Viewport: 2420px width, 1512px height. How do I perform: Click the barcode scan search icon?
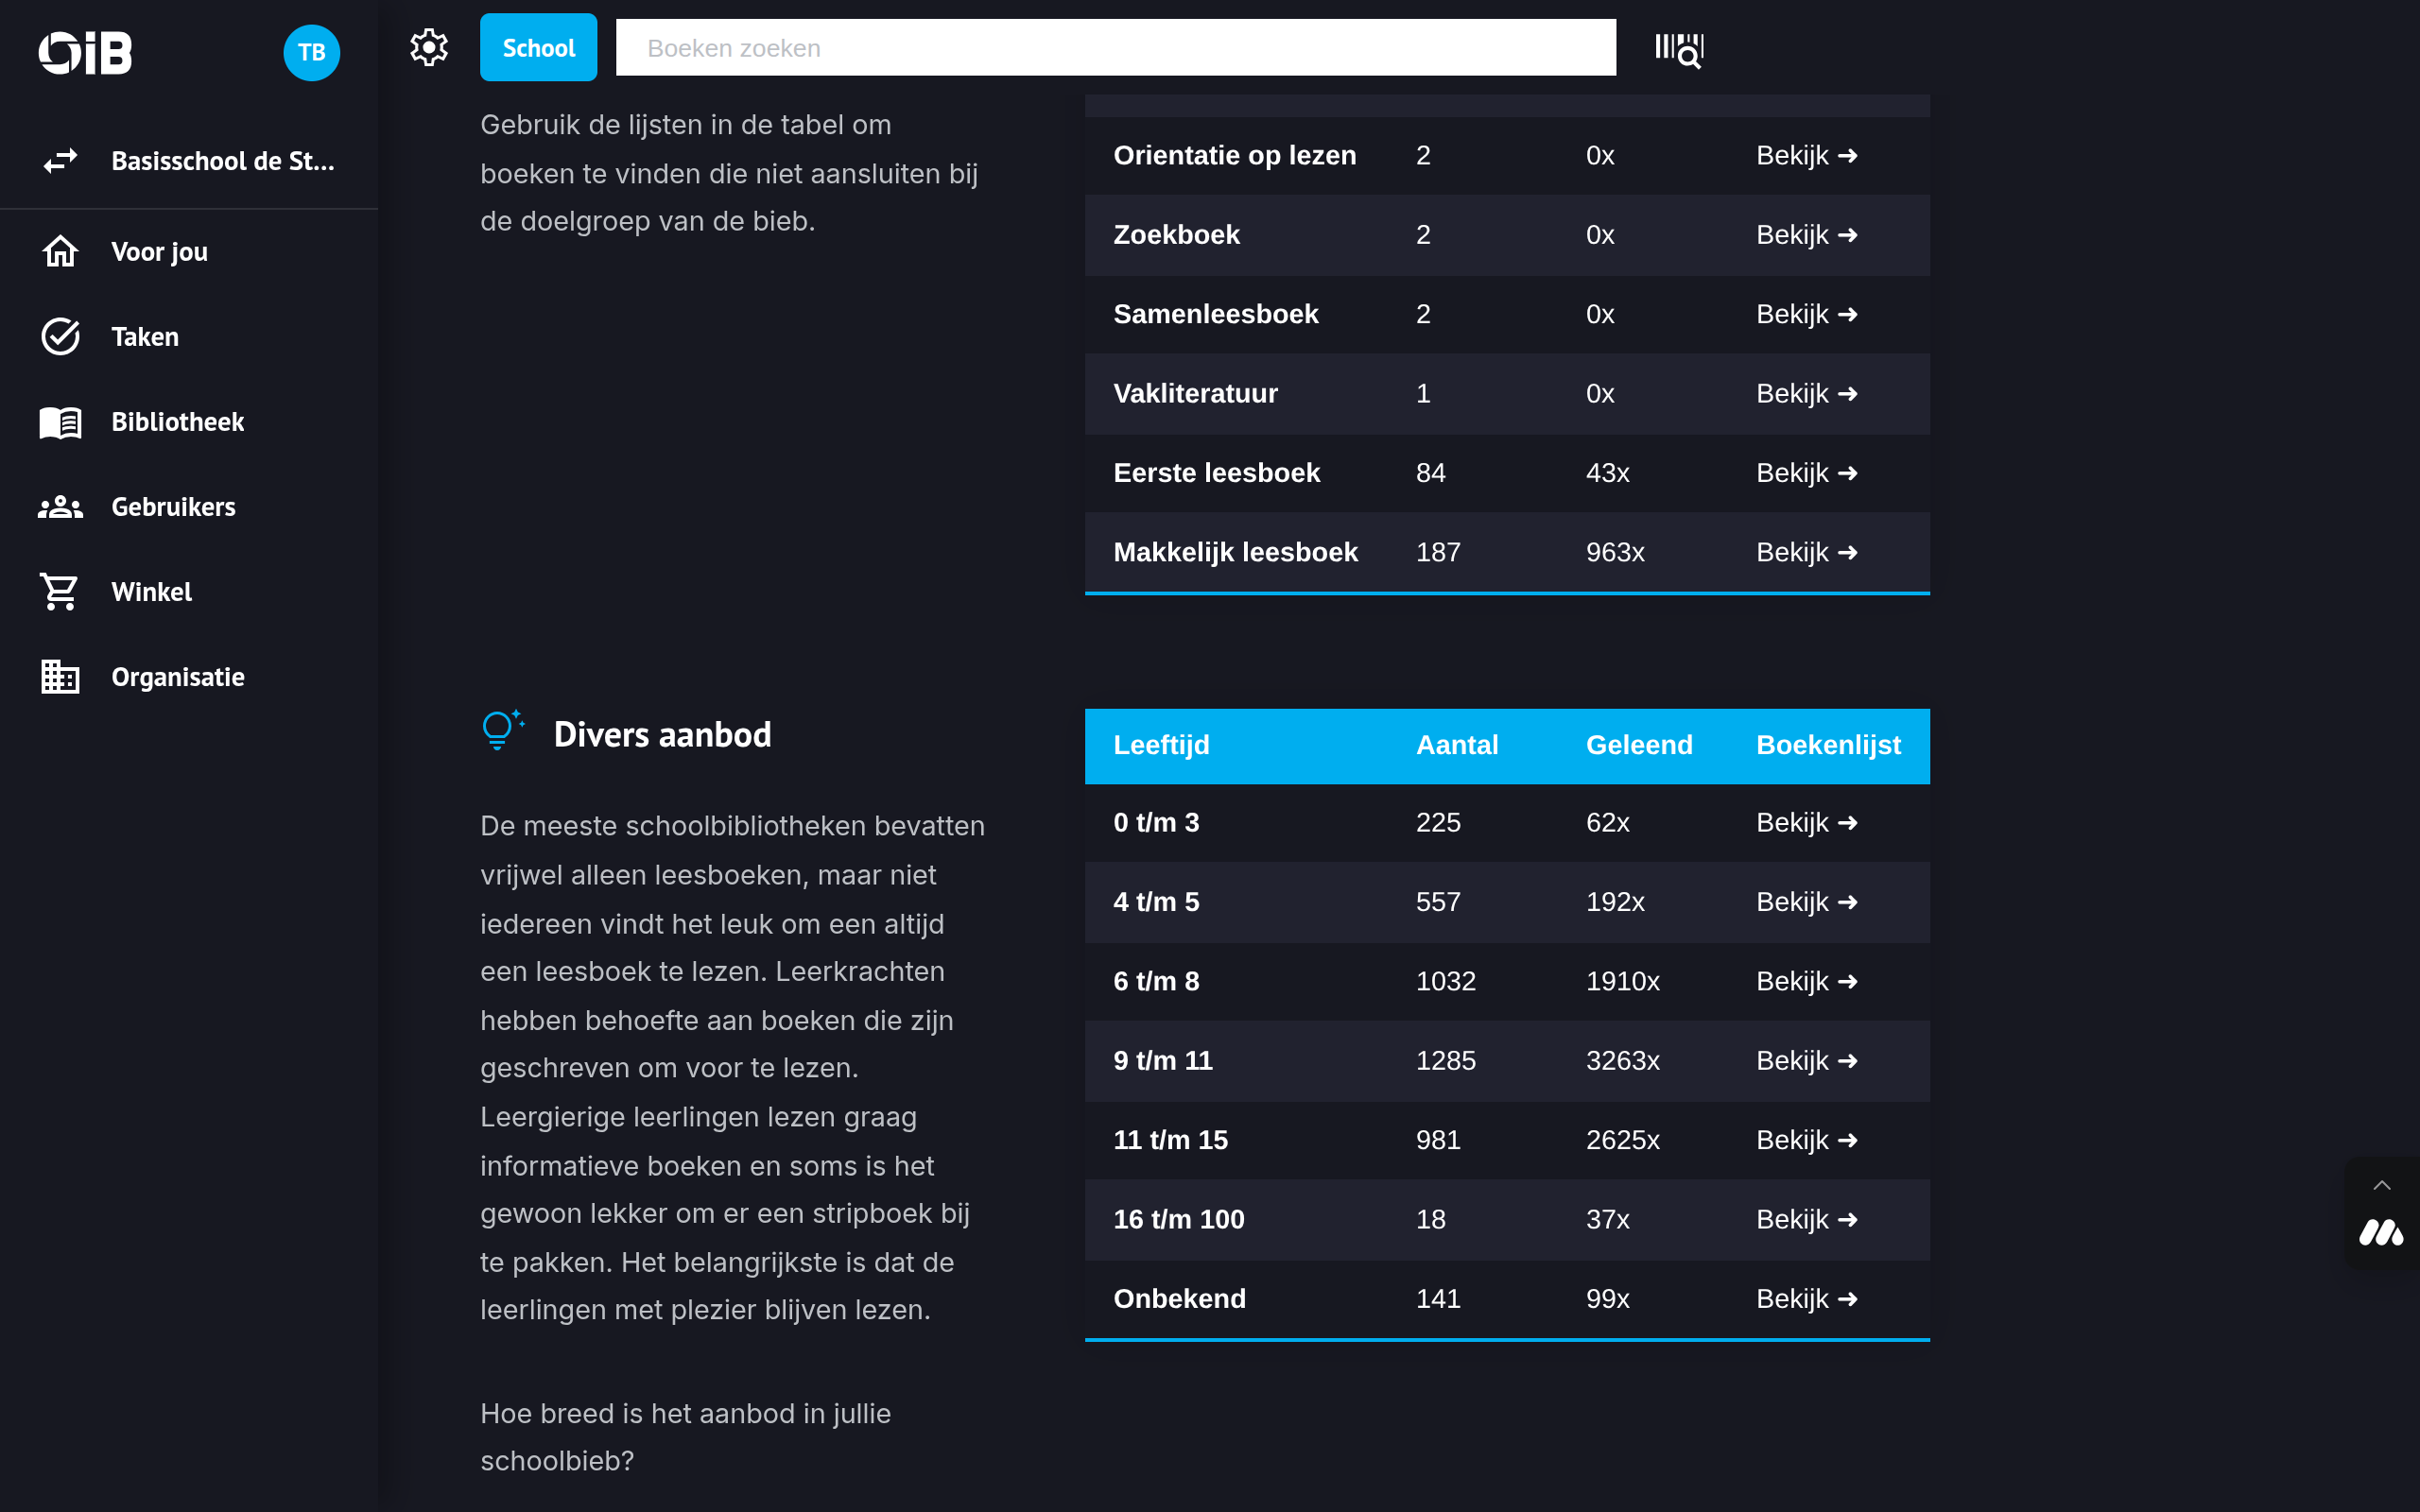point(1679,49)
